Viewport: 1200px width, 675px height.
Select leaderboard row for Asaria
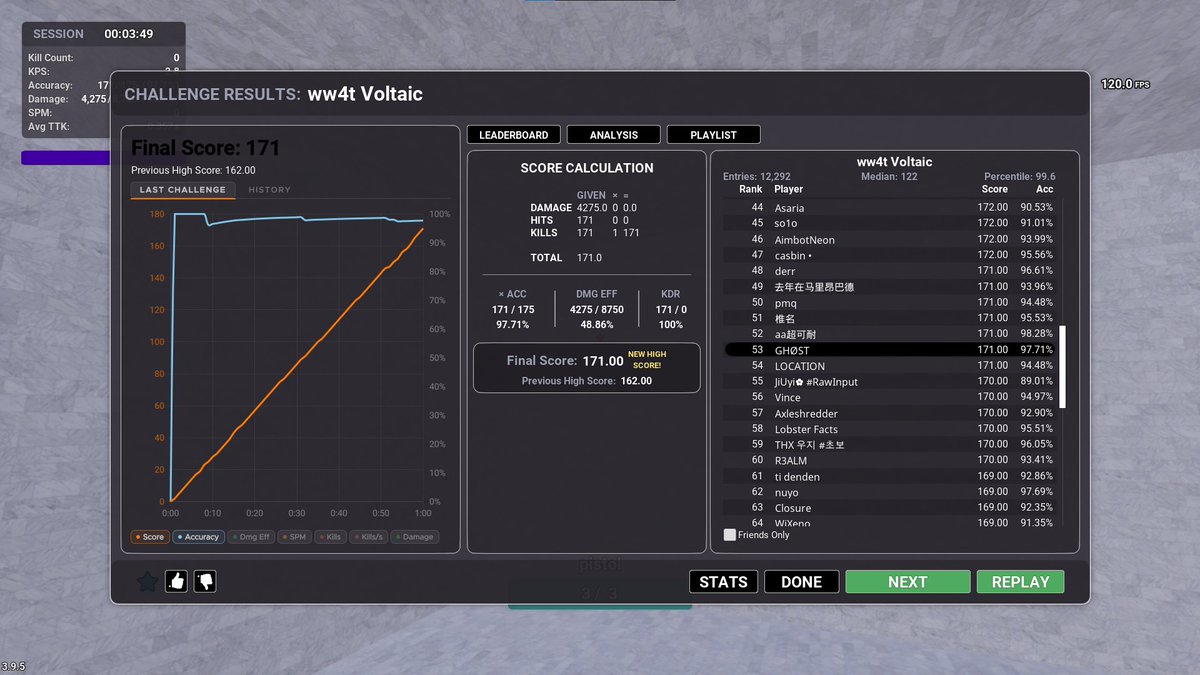point(890,208)
